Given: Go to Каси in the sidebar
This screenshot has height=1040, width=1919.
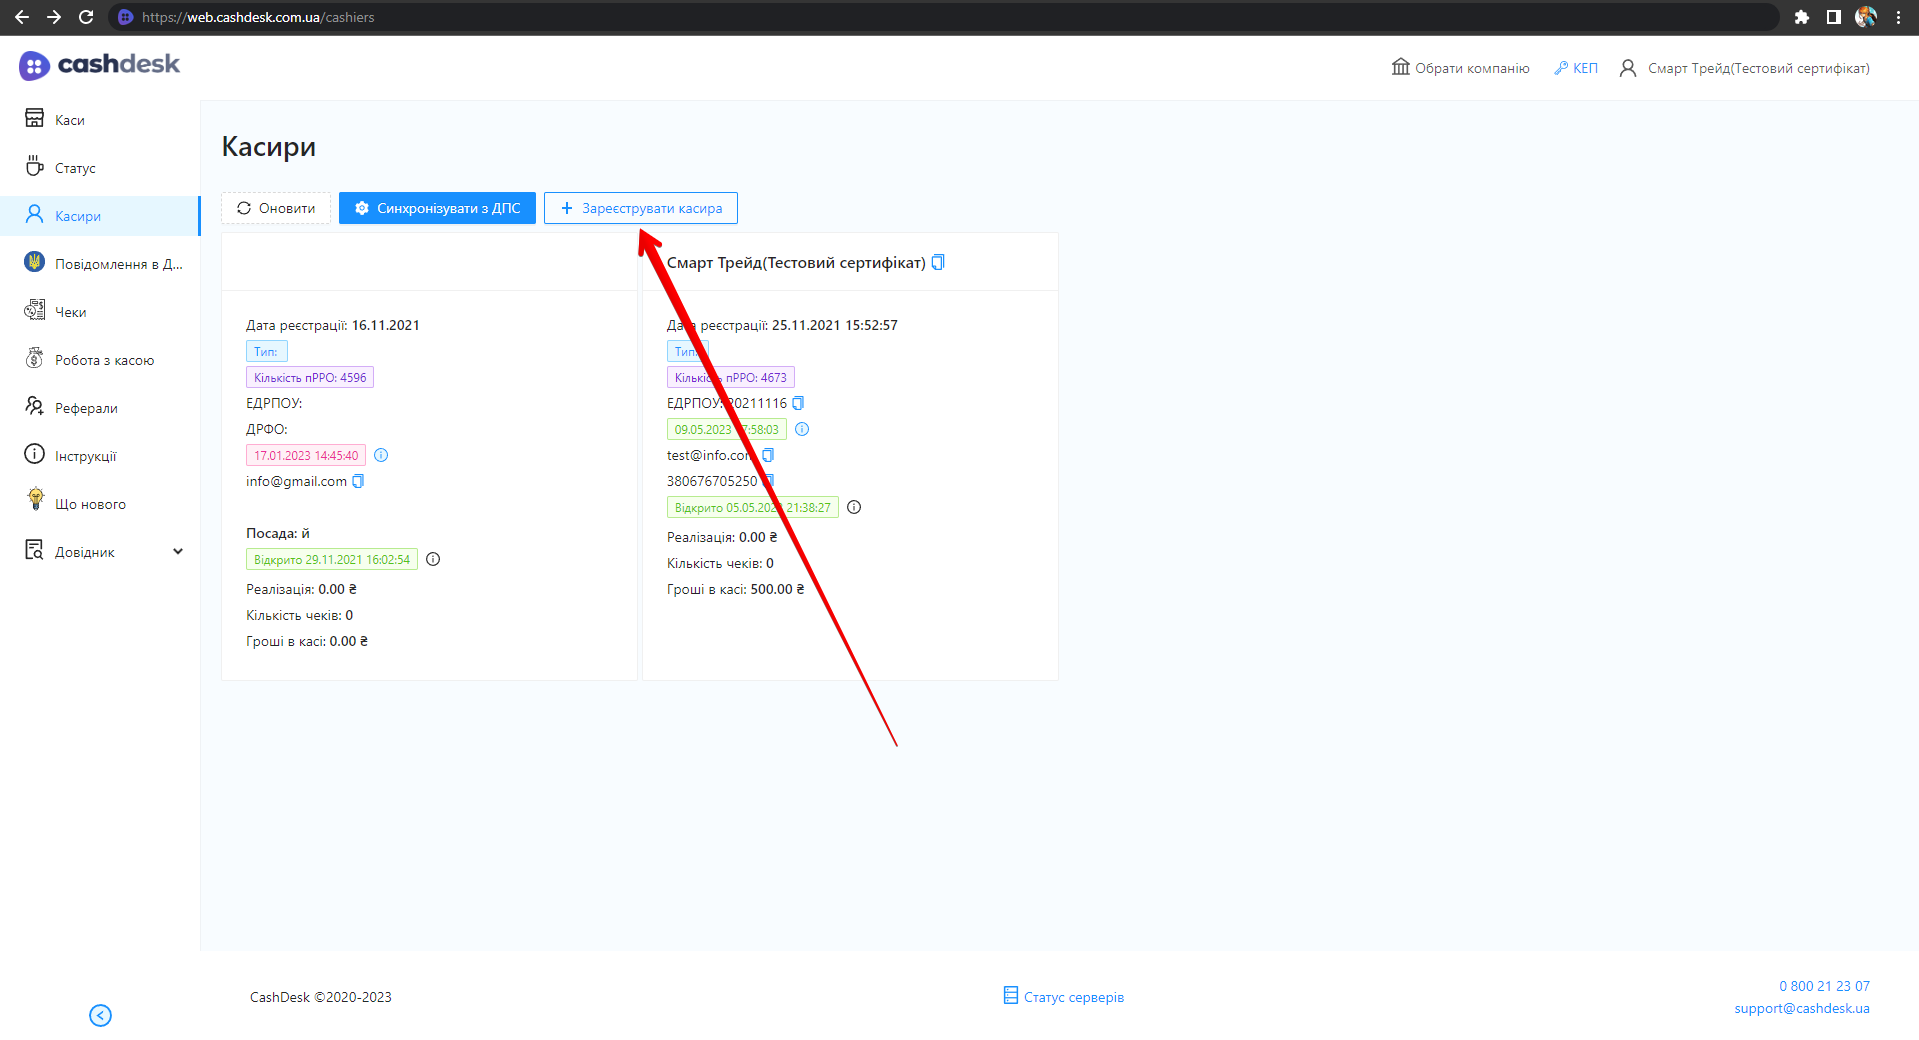Looking at the screenshot, I should pyautogui.click(x=69, y=120).
